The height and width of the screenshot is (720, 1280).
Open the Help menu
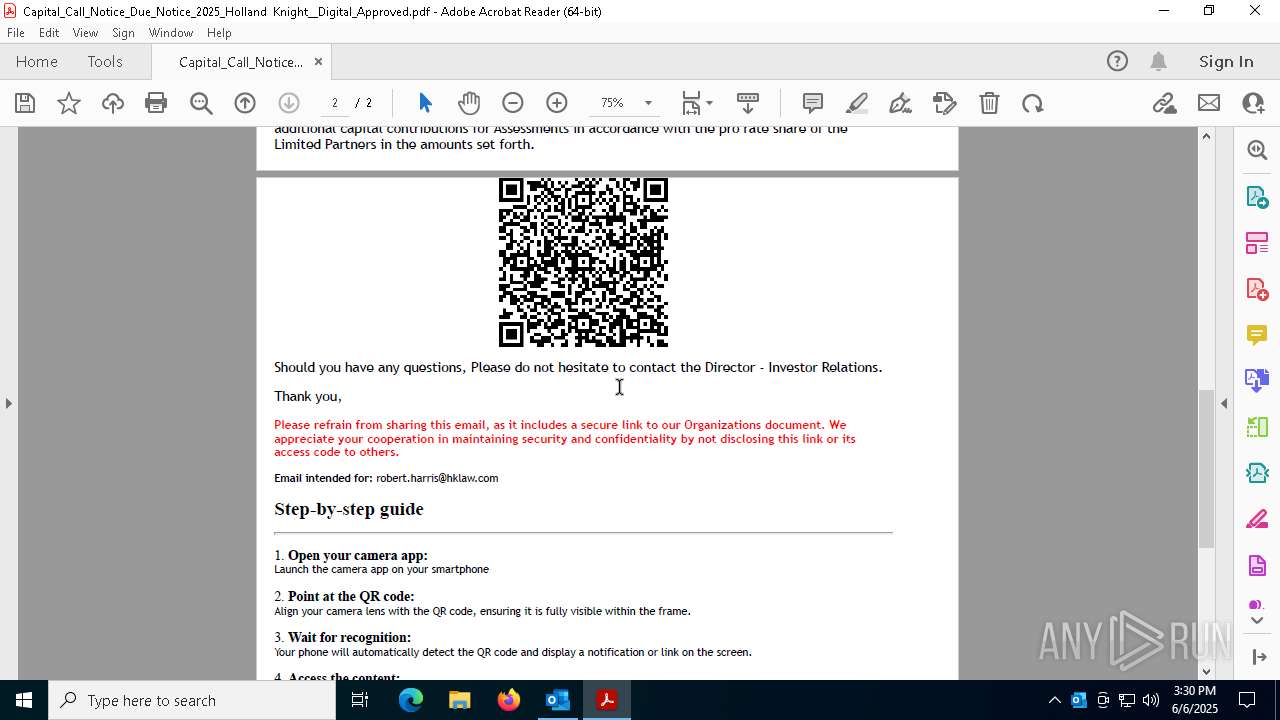(x=219, y=33)
